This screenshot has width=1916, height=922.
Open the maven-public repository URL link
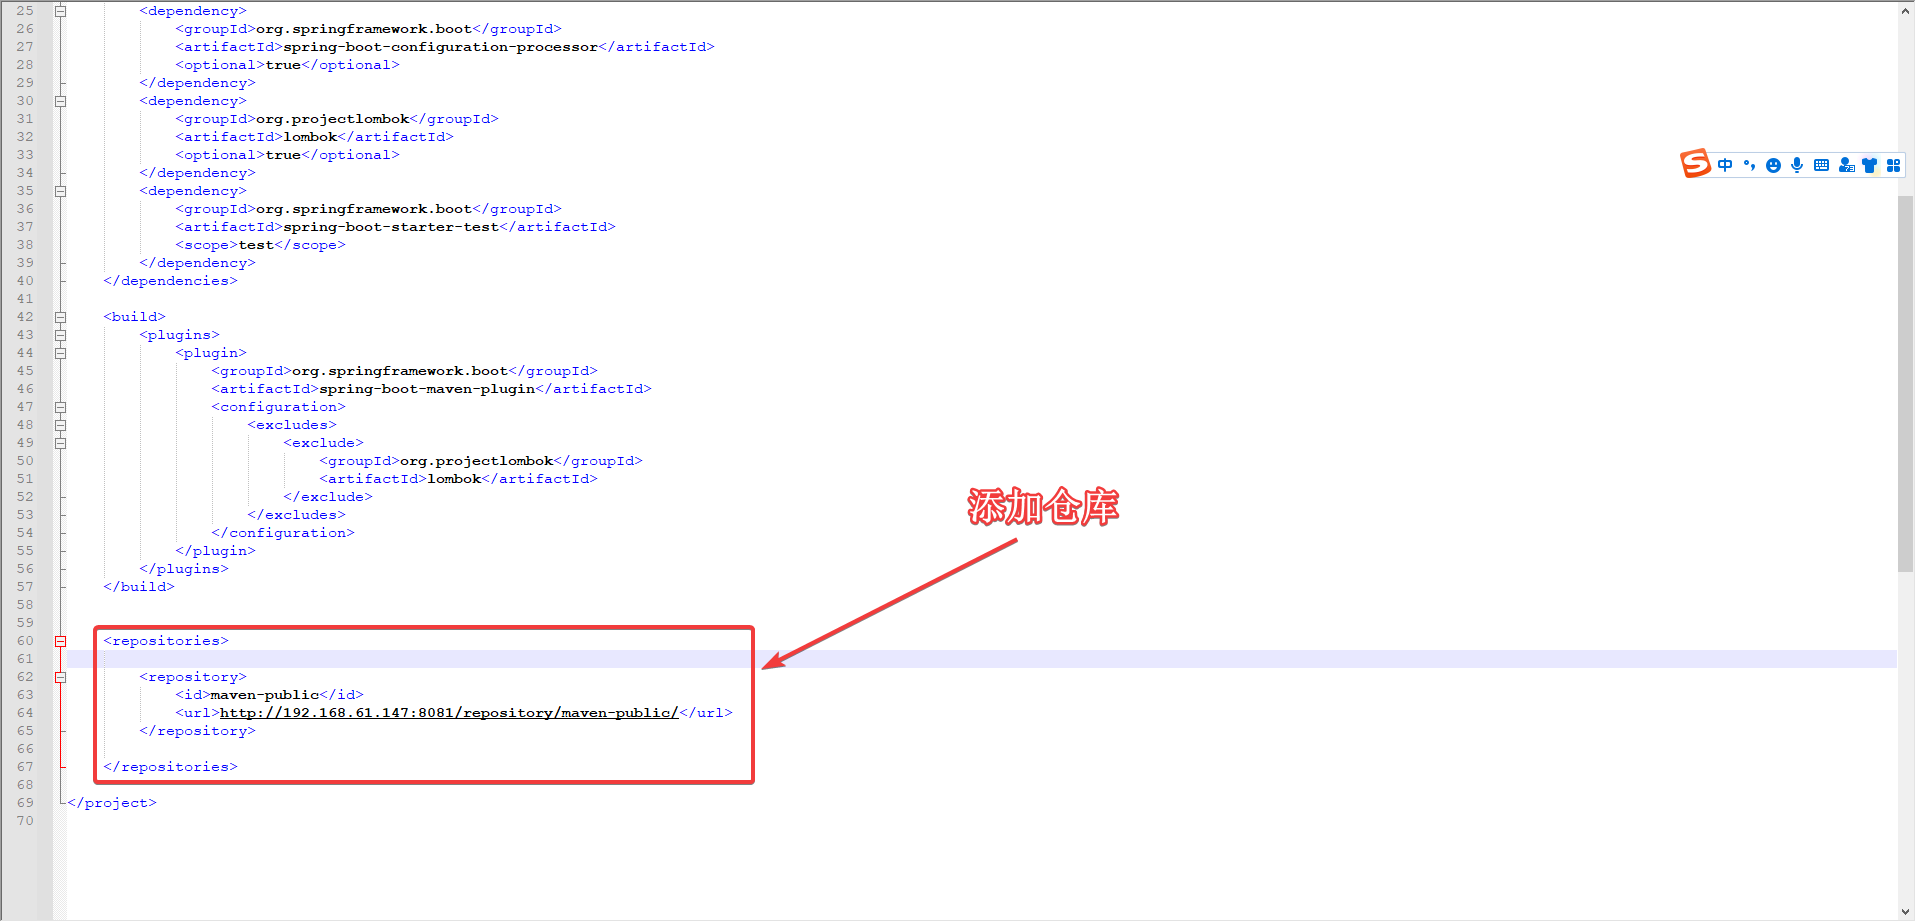click(x=448, y=712)
